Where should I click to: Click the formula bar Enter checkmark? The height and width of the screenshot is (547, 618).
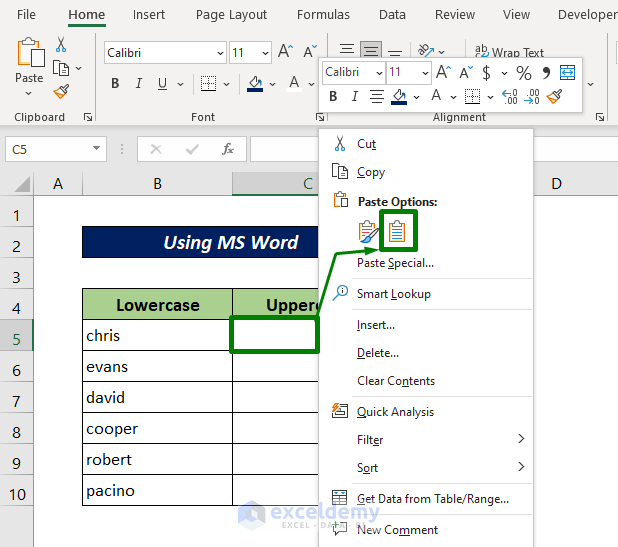(192, 149)
